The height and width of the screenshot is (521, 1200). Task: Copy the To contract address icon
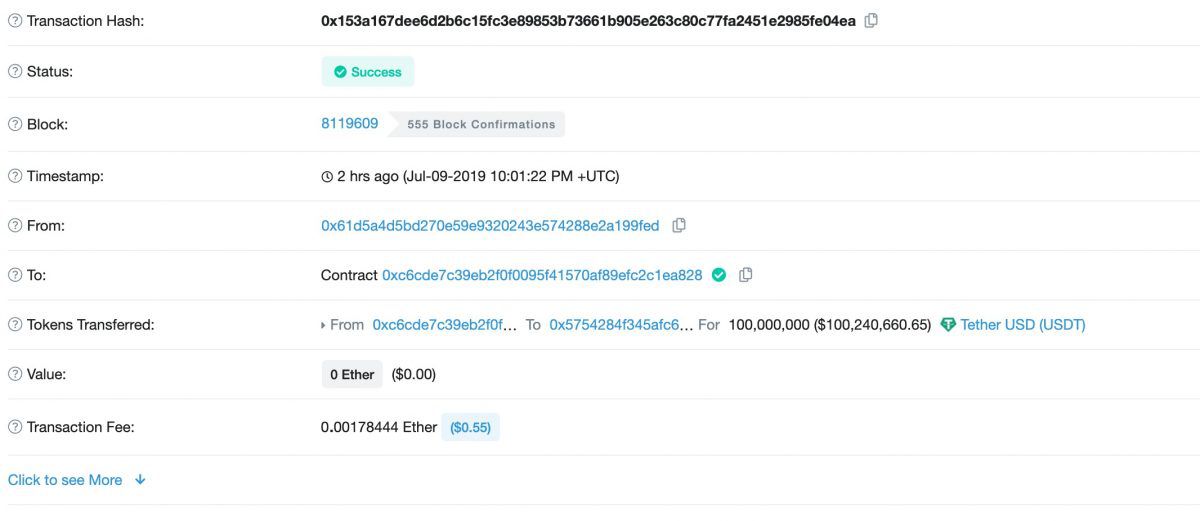(x=745, y=275)
